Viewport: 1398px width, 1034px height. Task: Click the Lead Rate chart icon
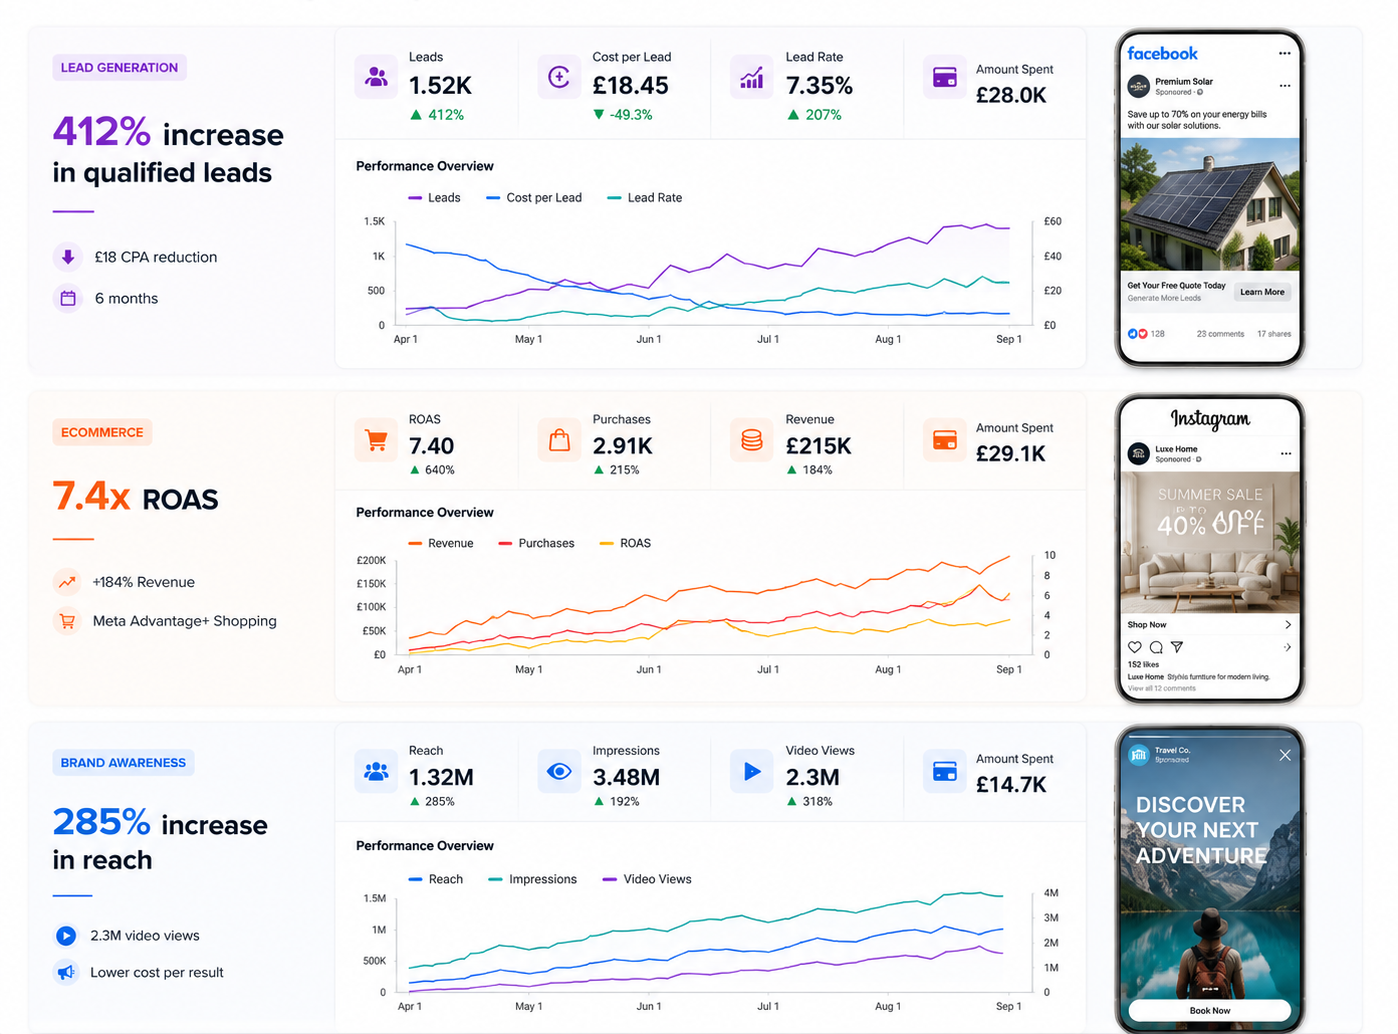point(752,77)
